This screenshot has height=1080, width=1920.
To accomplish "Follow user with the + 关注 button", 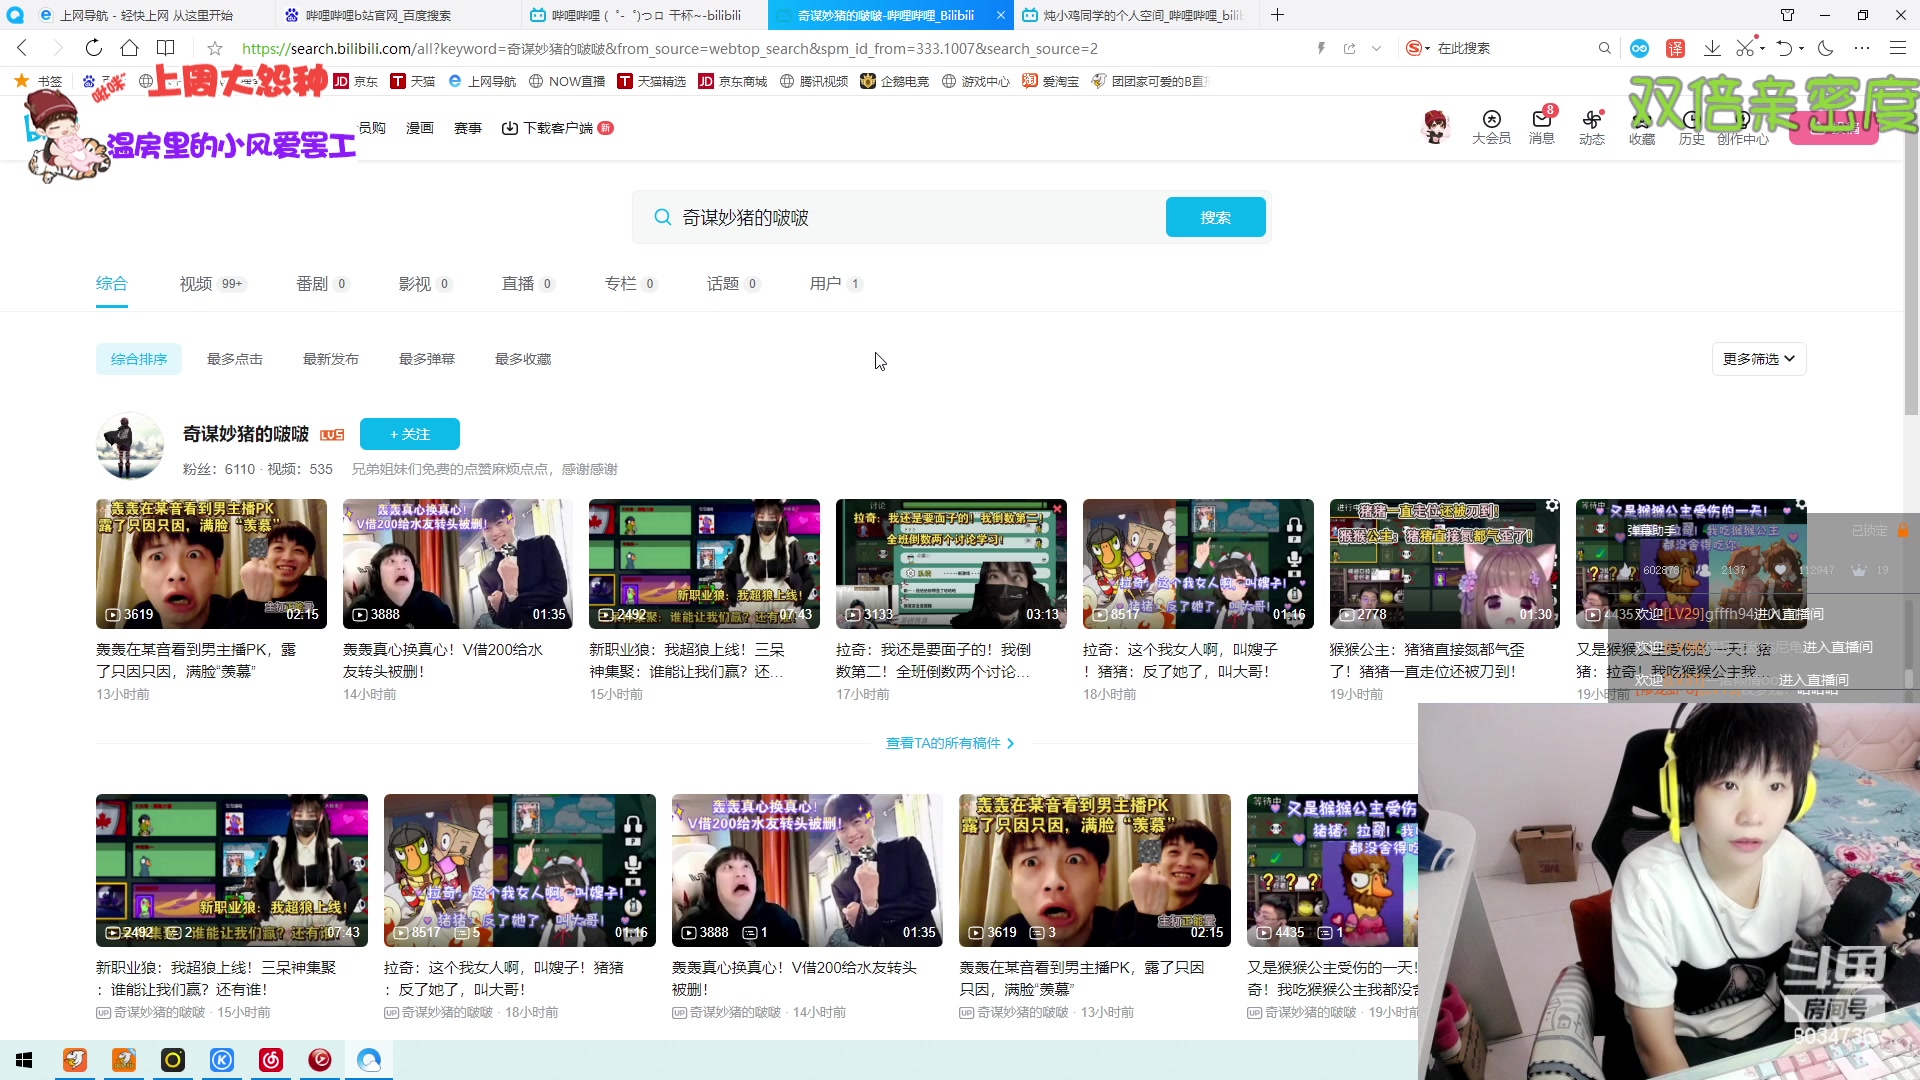I will coord(410,434).
